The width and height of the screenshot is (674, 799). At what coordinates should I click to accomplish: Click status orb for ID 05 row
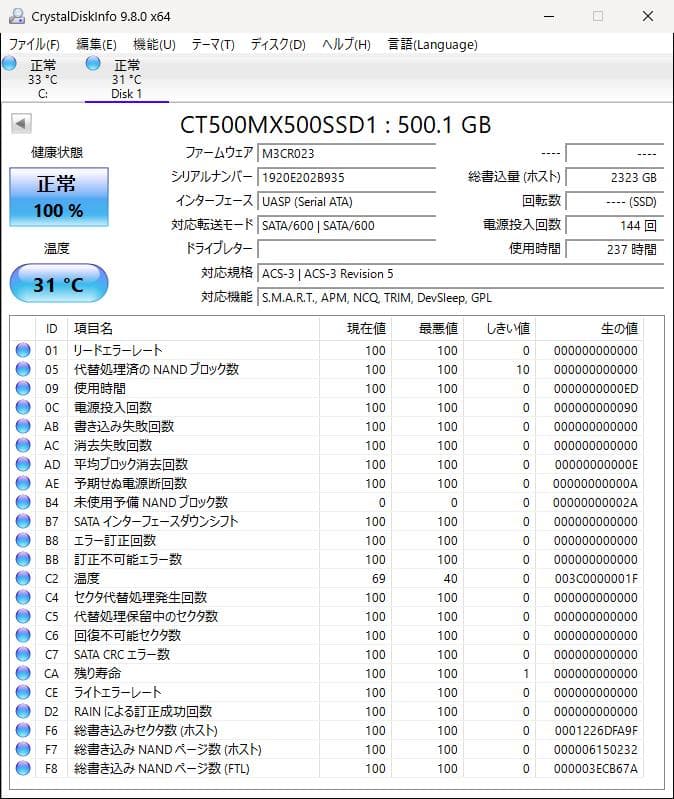(x=23, y=369)
